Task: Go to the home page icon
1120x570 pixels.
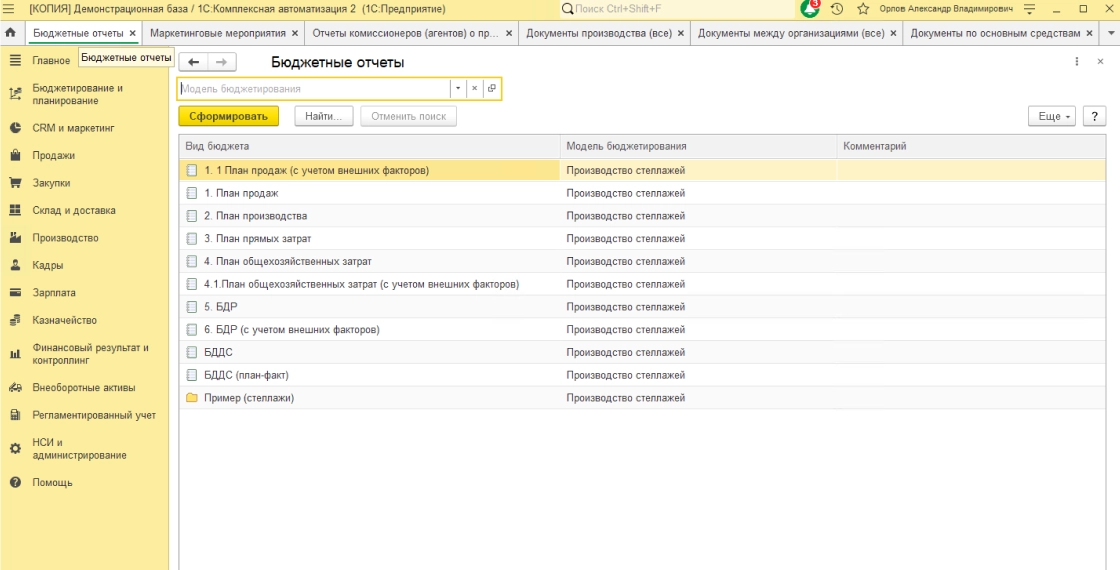Action: pyautogui.click(x=10, y=33)
